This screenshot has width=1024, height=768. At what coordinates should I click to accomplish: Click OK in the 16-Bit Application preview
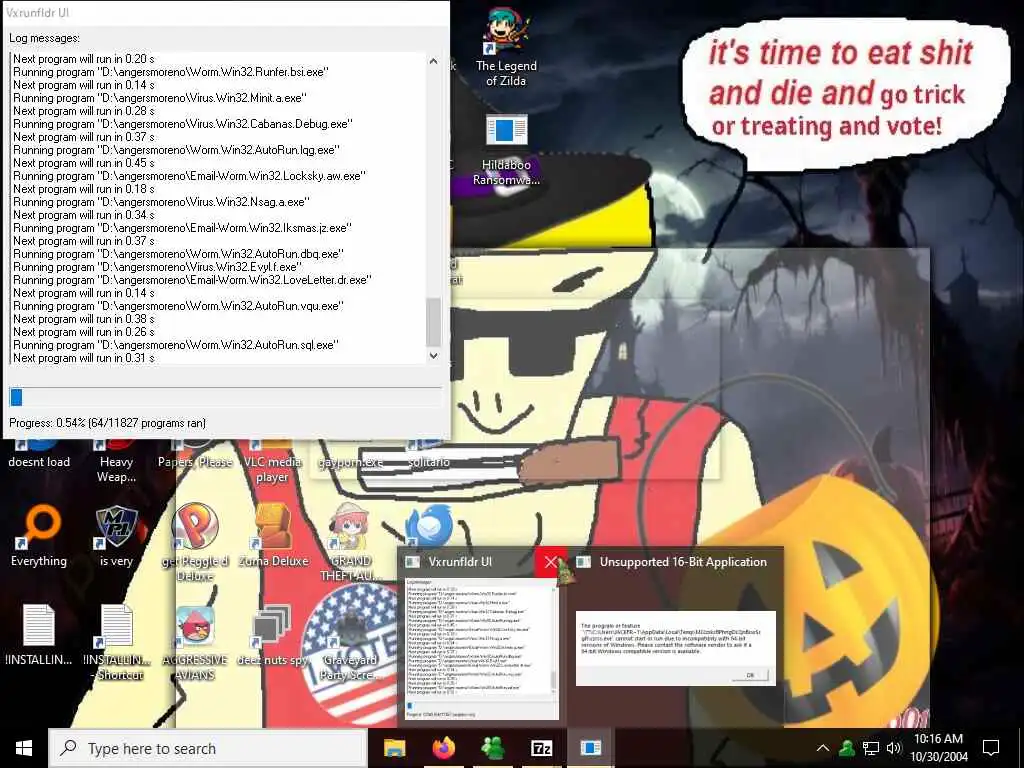[750, 675]
